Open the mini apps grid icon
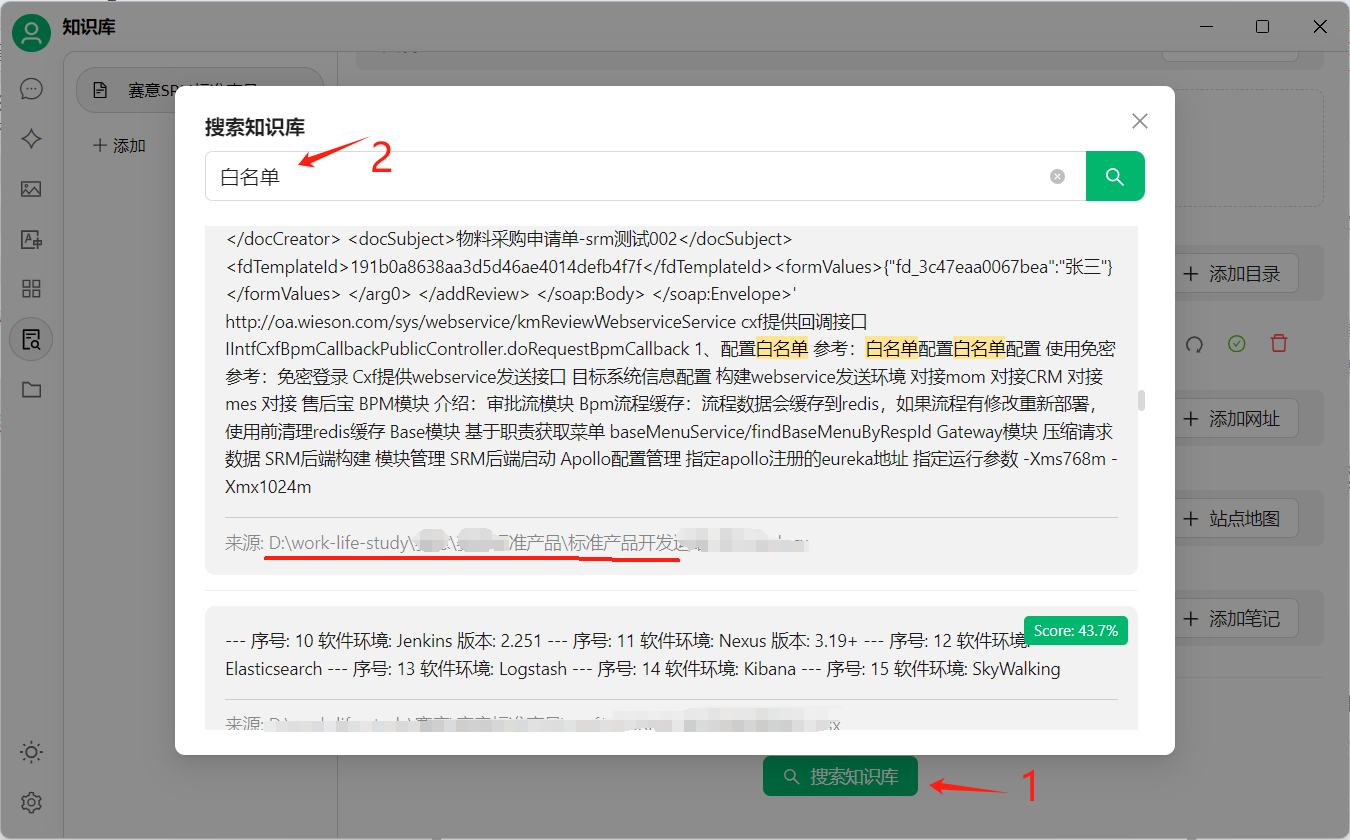 click(31, 289)
